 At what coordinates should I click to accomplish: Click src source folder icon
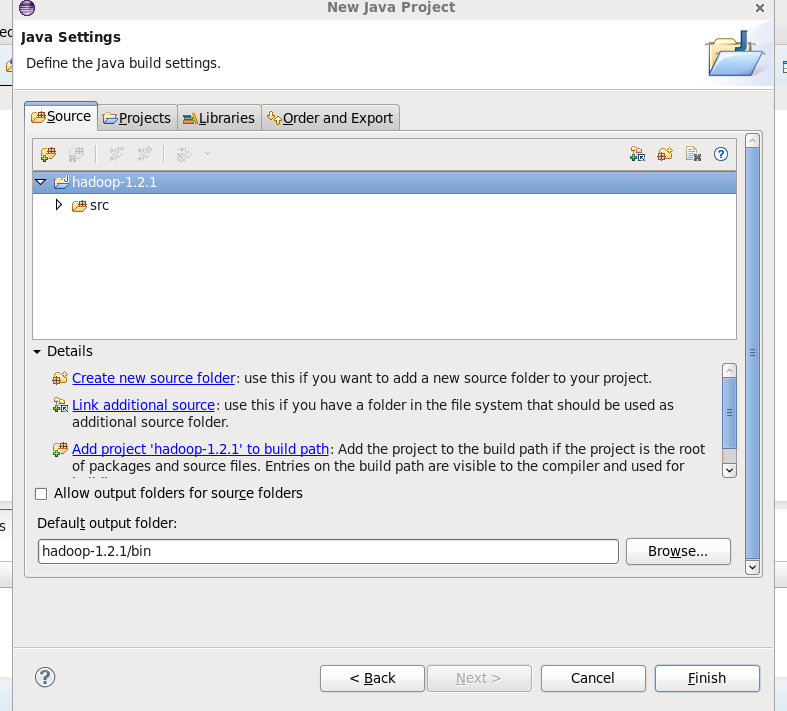tap(79, 206)
